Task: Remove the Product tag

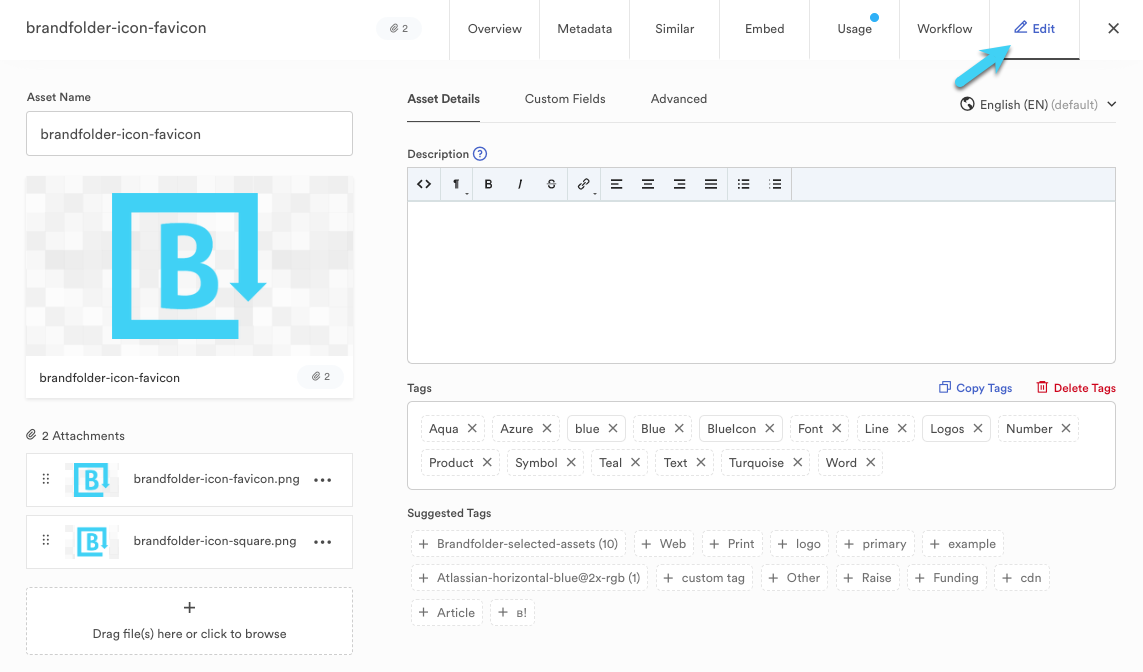Action: click(x=487, y=463)
